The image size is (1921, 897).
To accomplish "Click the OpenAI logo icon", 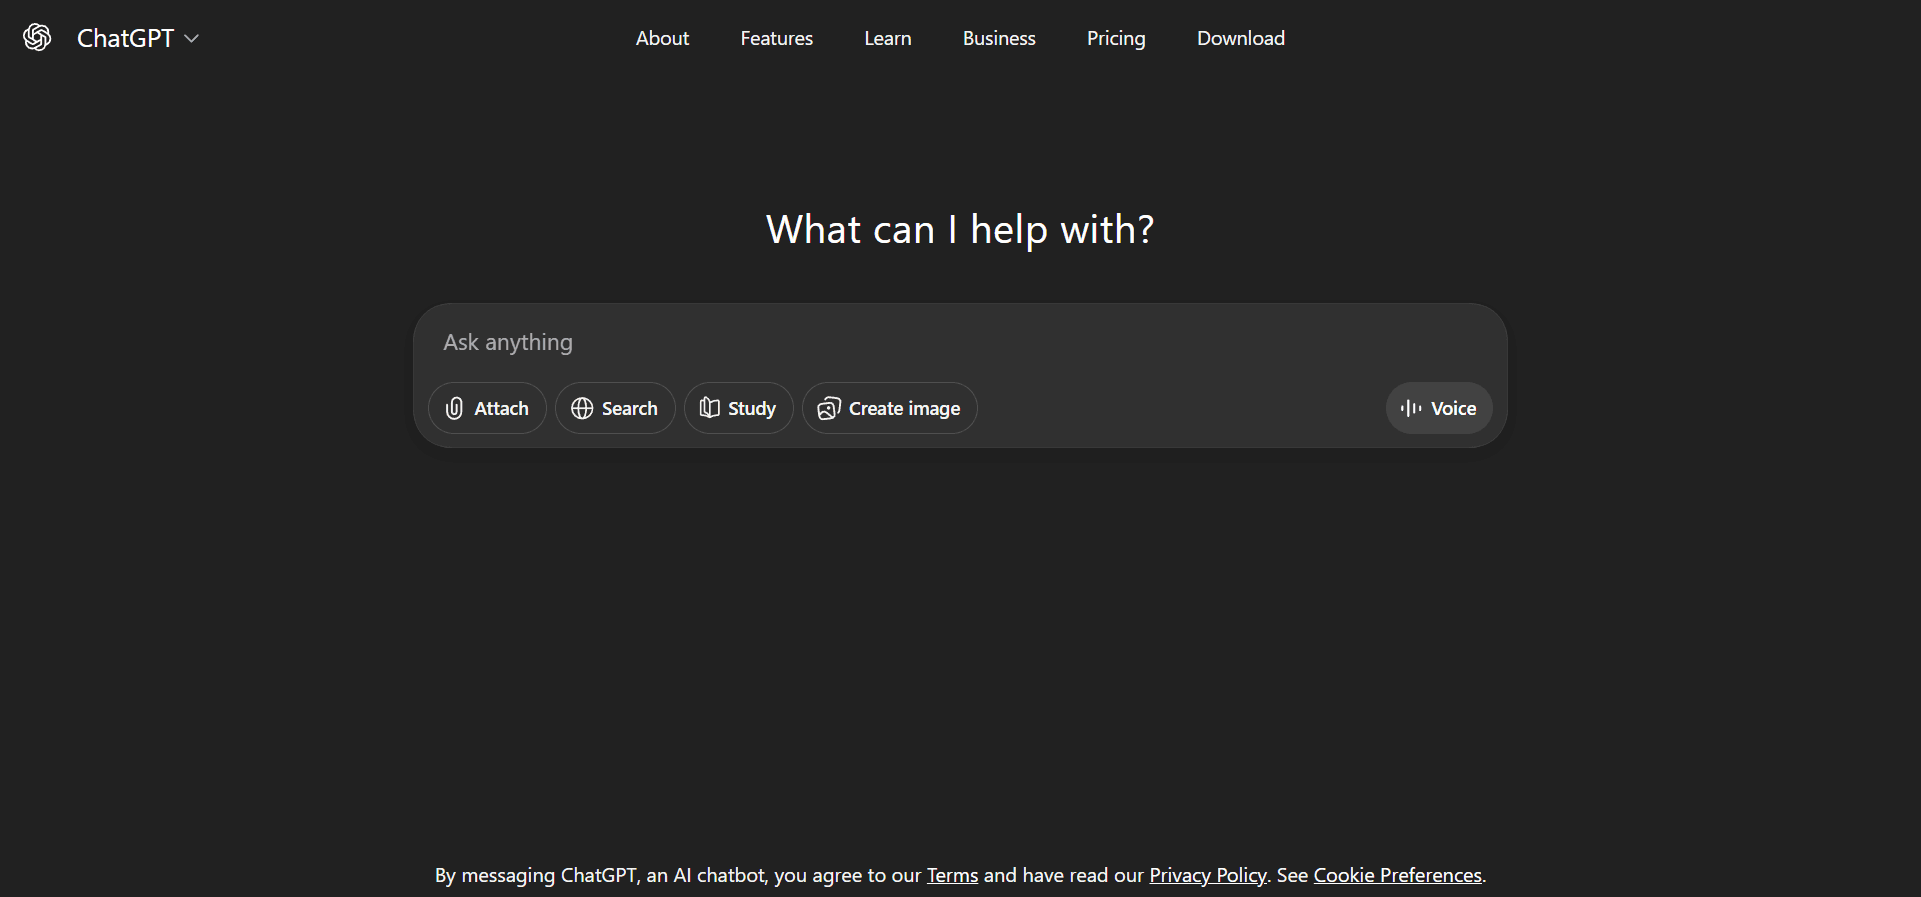I will point(37,38).
